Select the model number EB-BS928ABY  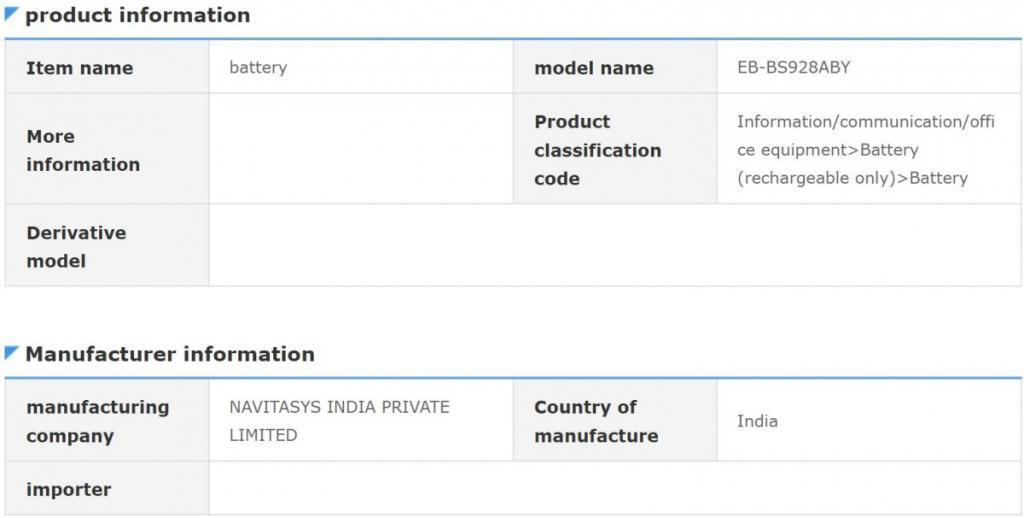point(794,68)
